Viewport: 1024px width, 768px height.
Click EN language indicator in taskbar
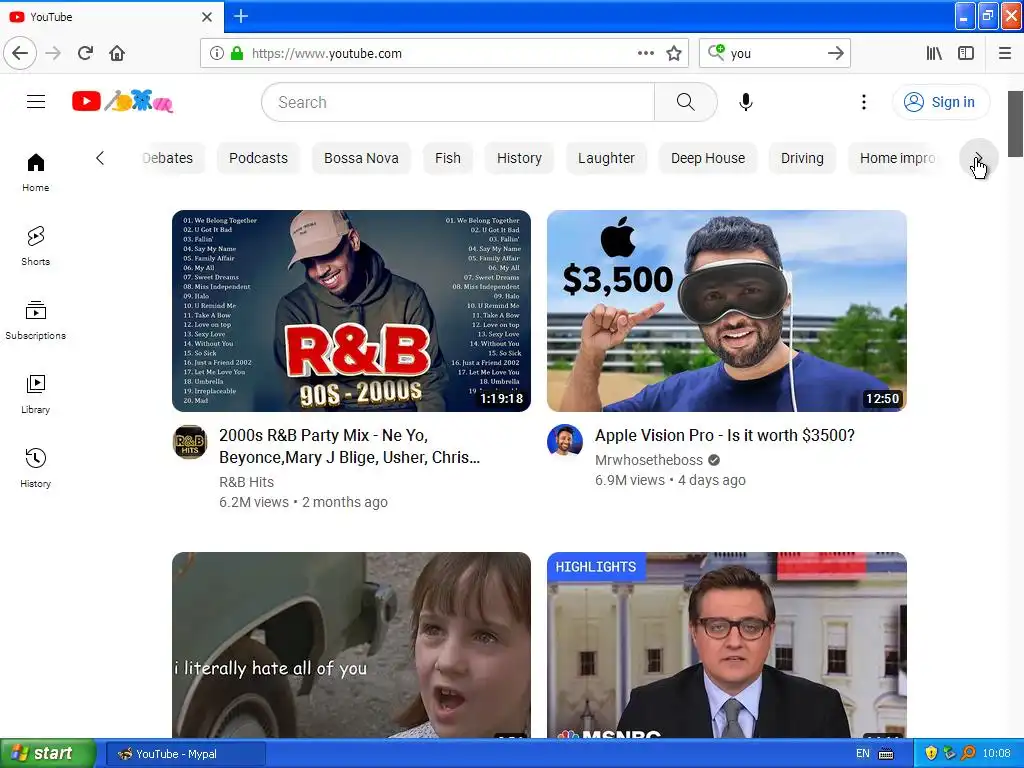862,754
